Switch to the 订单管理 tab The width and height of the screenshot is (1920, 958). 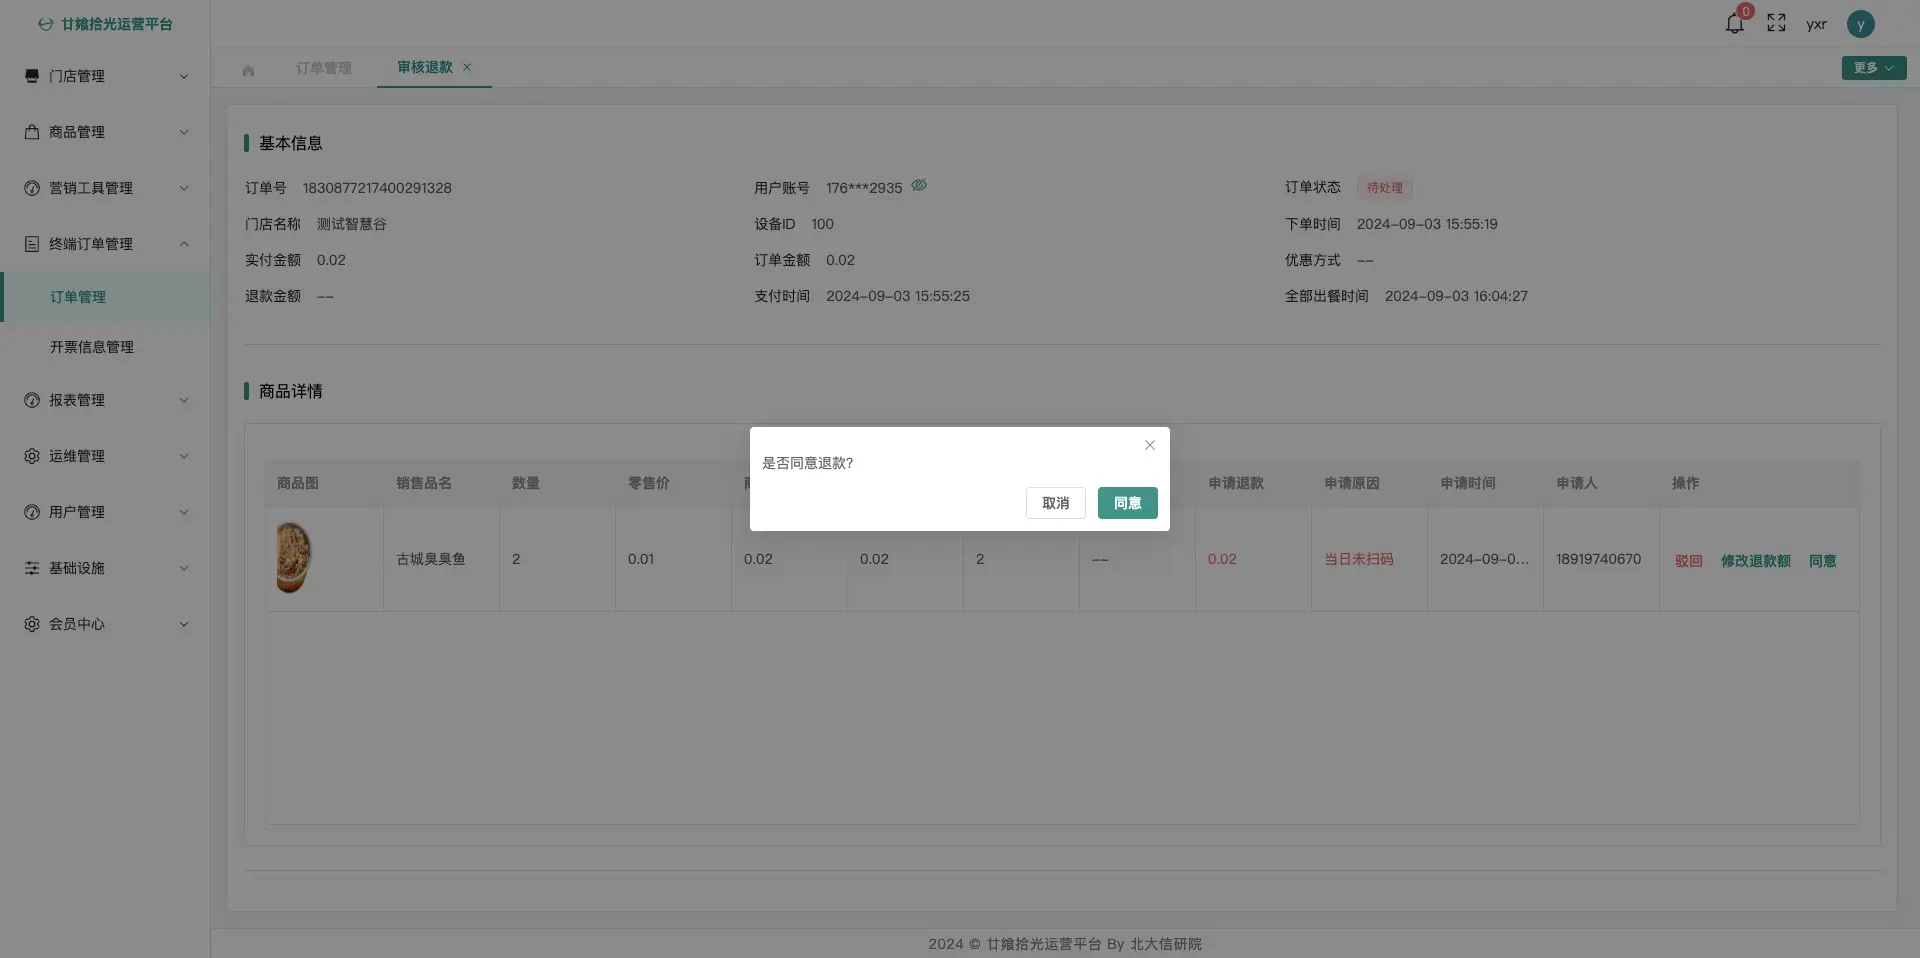[324, 68]
